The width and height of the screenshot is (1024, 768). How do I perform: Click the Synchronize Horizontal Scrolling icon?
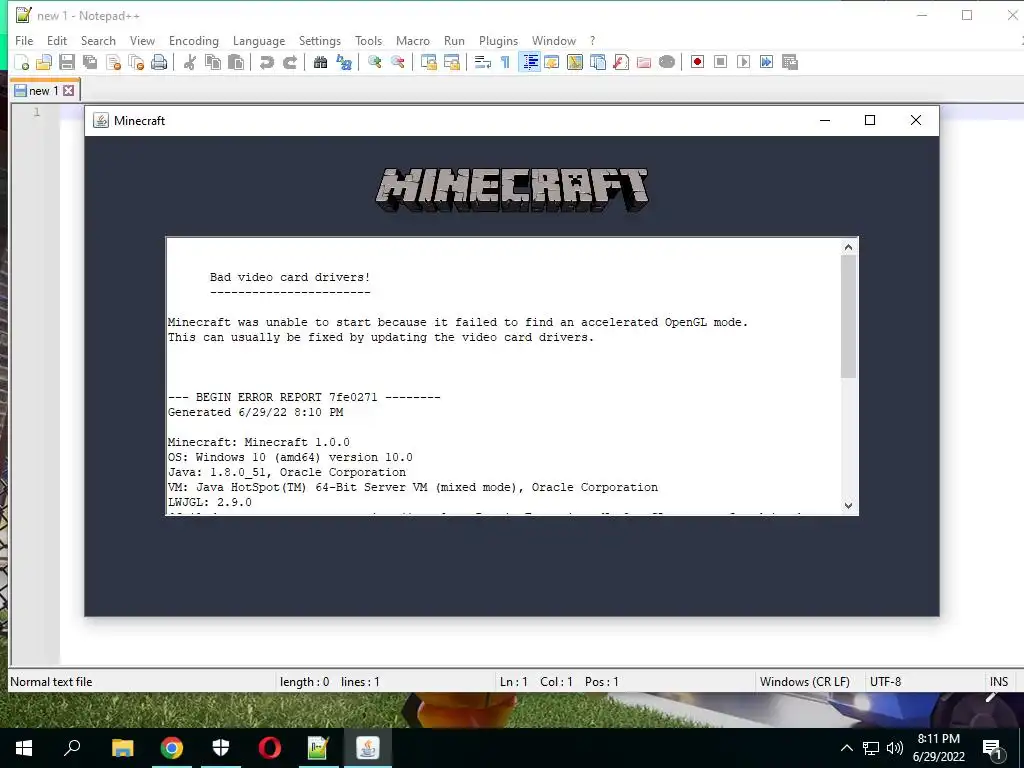coord(451,62)
